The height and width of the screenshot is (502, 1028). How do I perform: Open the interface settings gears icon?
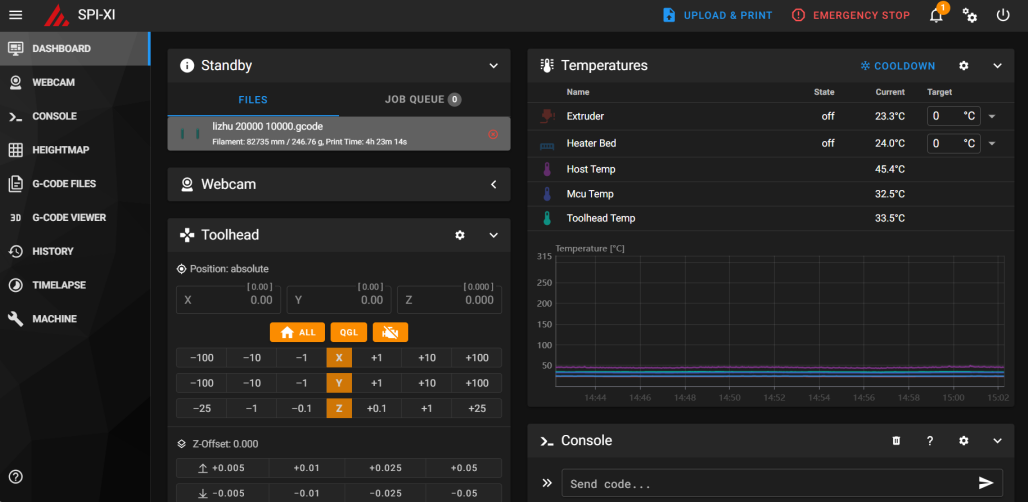[970, 15]
